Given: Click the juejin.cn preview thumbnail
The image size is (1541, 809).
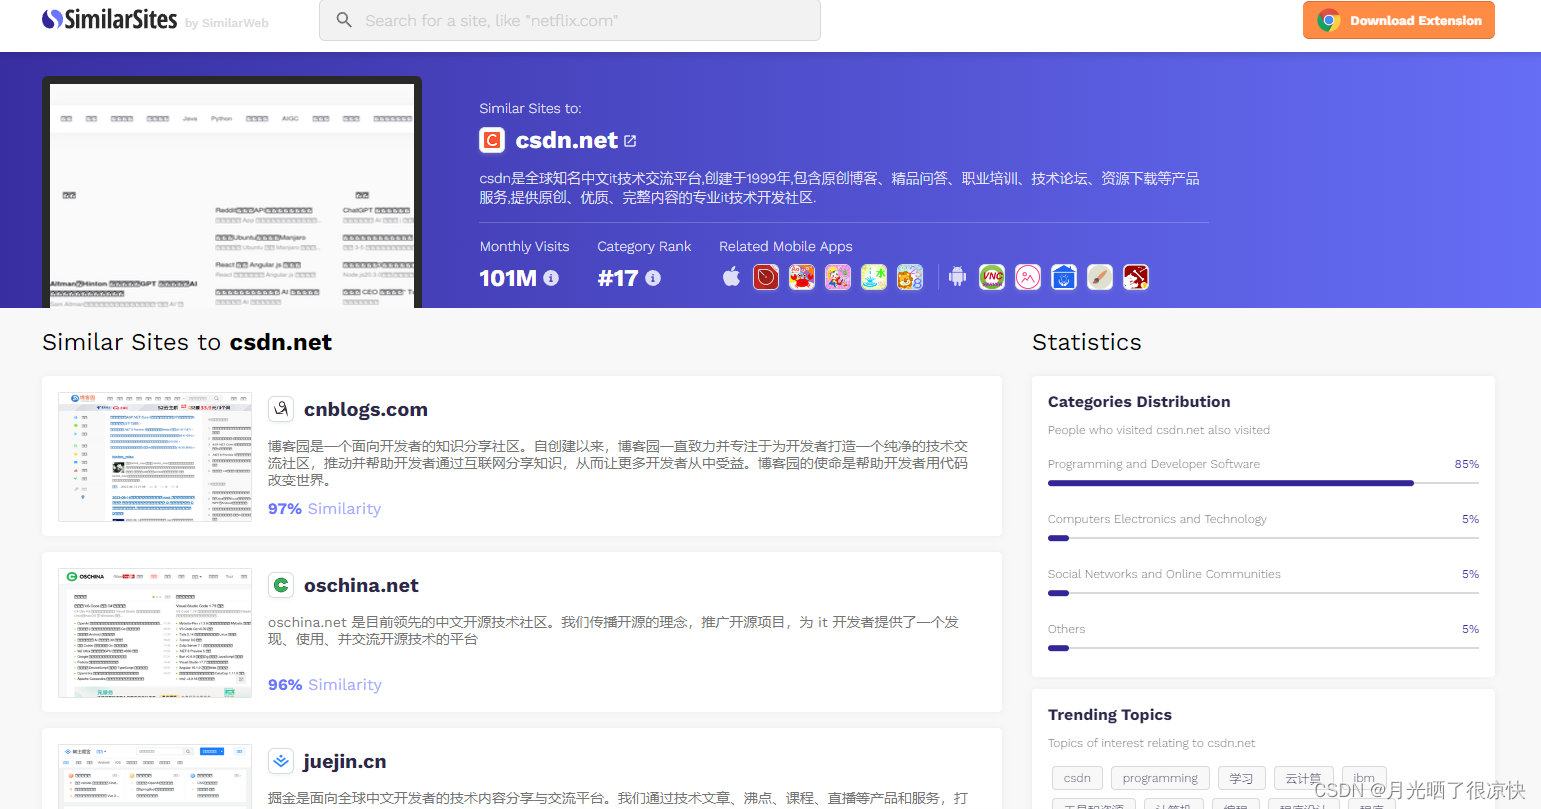Looking at the screenshot, I should (155, 777).
